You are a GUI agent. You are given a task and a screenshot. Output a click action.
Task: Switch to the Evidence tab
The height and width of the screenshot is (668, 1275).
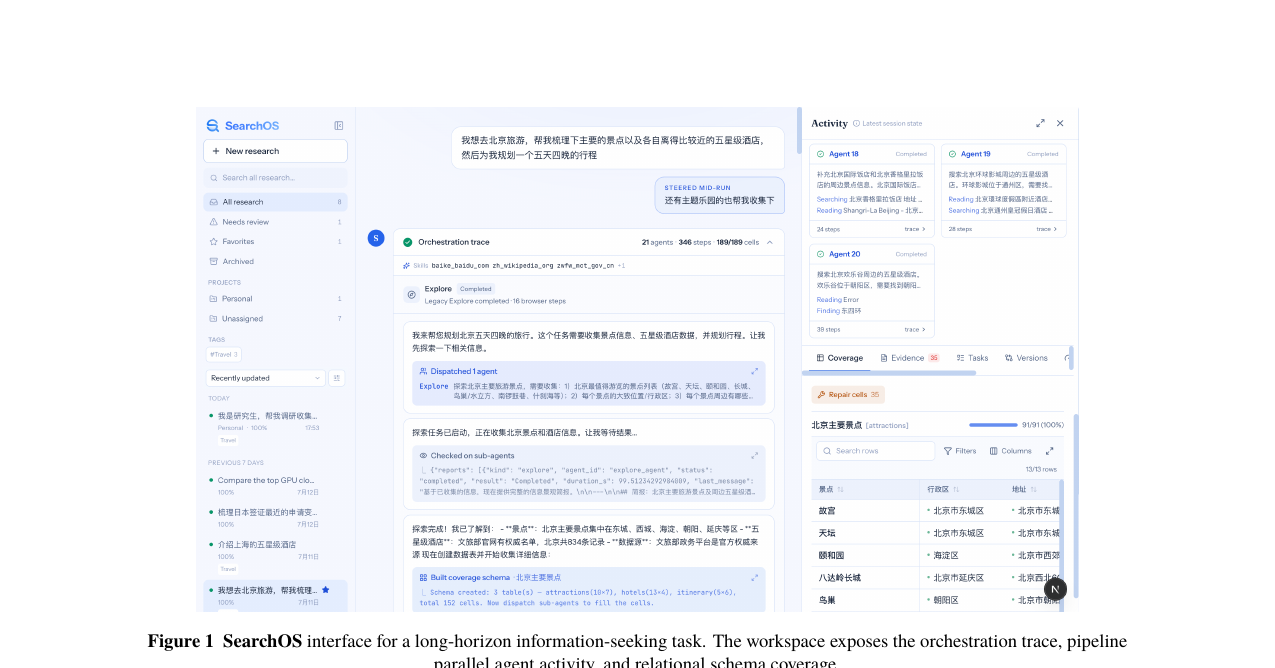tap(909, 358)
